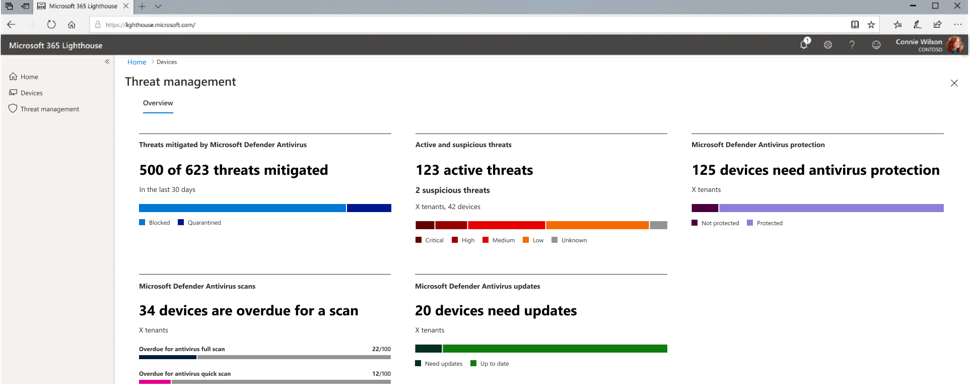Open reading view icon in address bar
The image size is (970, 384).
[x=854, y=25]
